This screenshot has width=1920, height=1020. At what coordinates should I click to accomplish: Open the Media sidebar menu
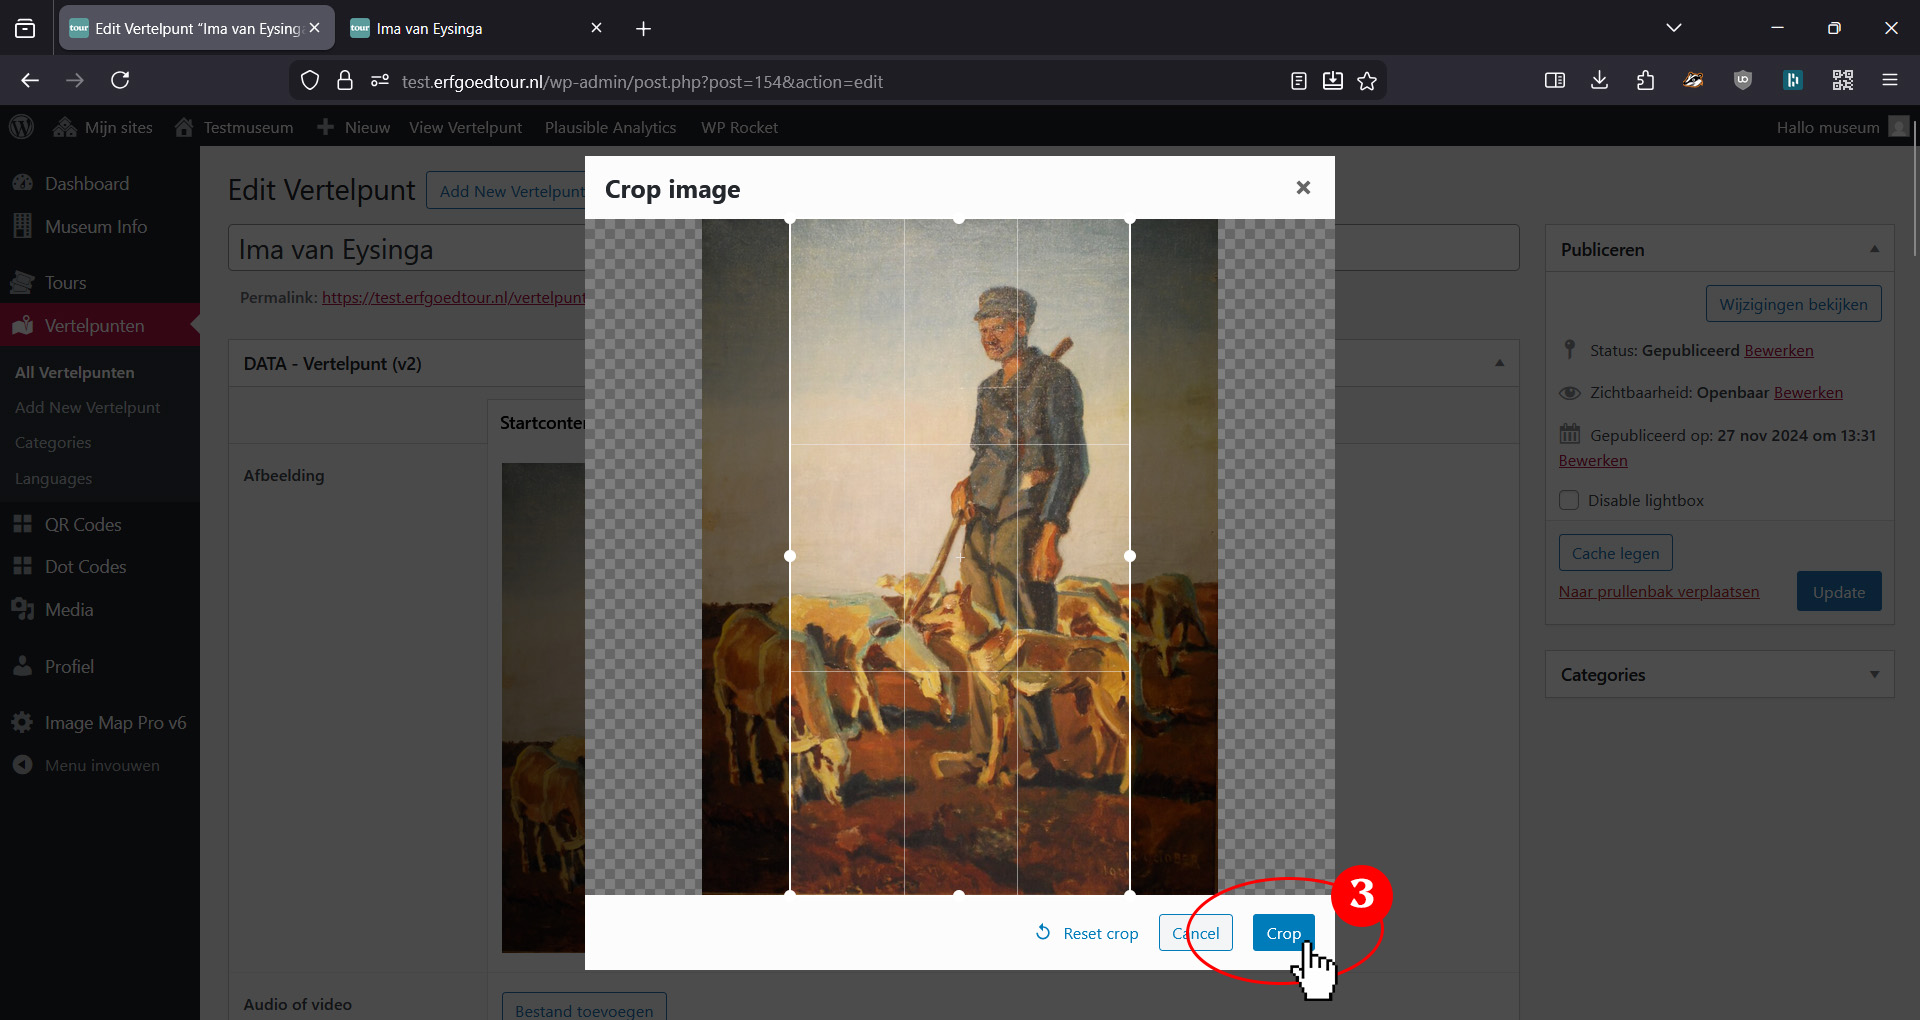point(68,609)
